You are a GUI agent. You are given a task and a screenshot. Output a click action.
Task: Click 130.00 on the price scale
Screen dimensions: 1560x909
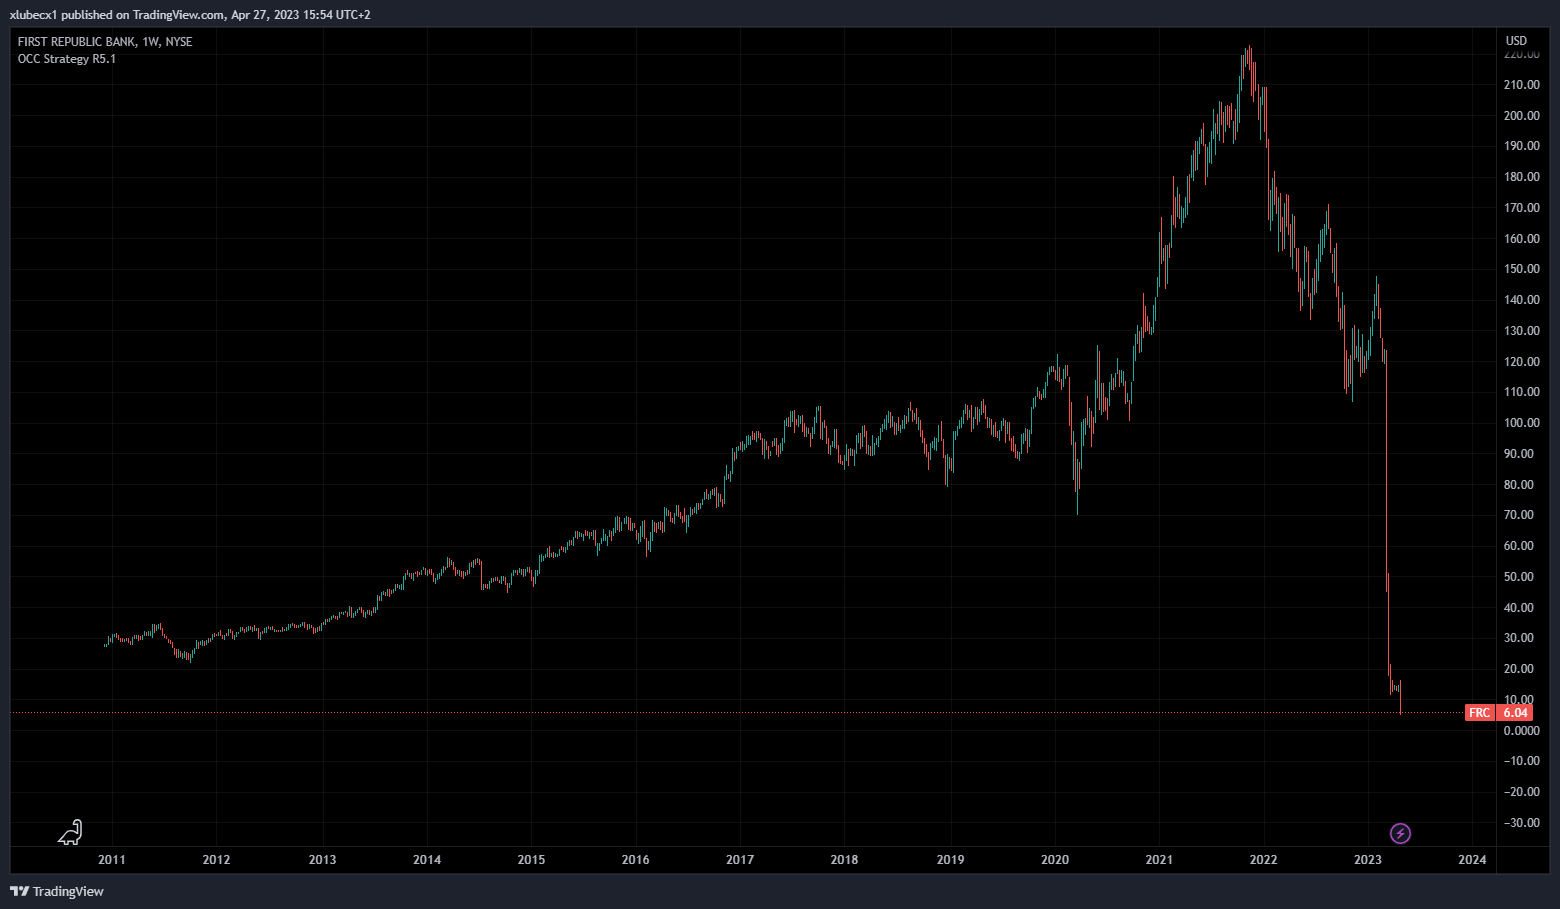point(1521,331)
